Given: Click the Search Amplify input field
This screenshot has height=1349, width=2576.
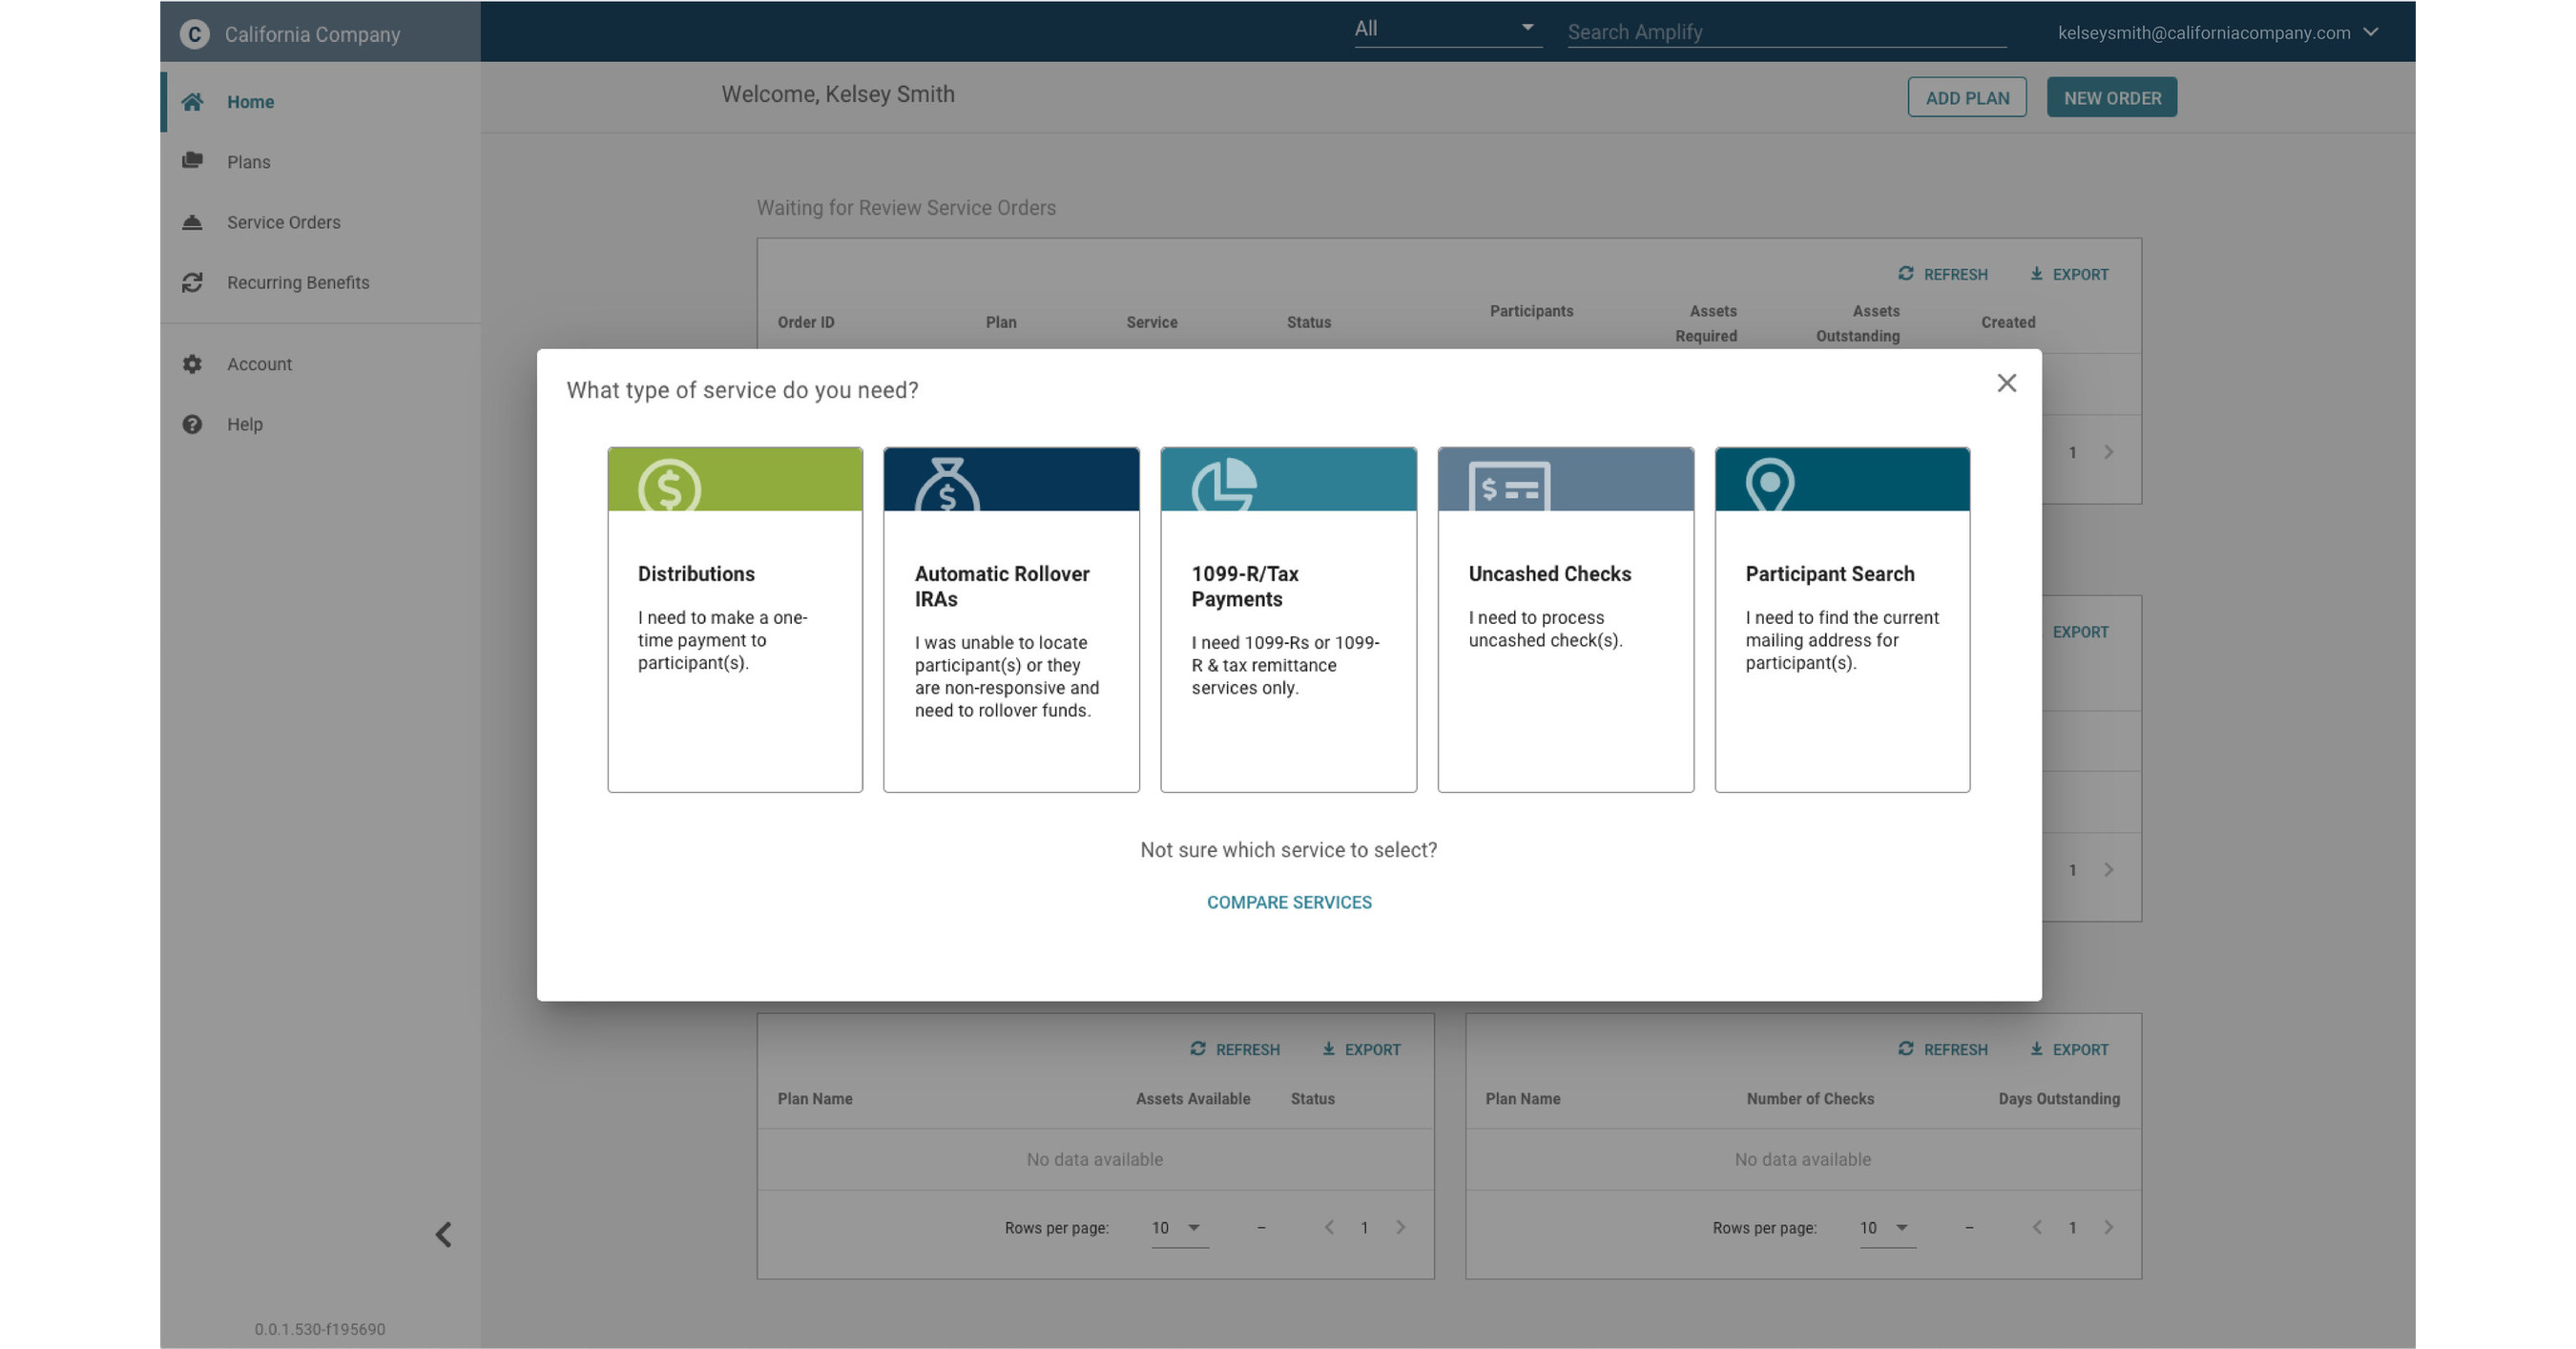Looking at the screenshot, I should 1786,32.
